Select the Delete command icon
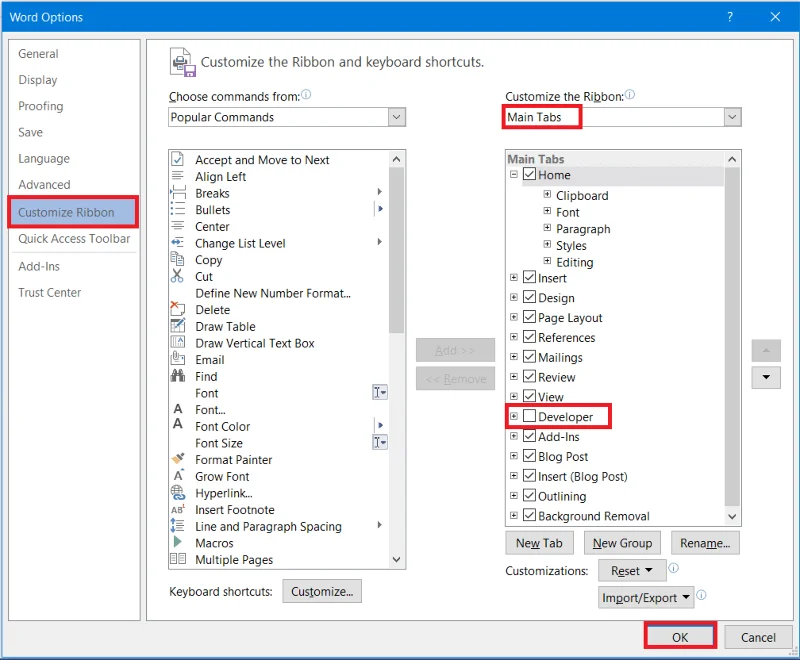Screen dimensions: 800x660 (178, 309)
